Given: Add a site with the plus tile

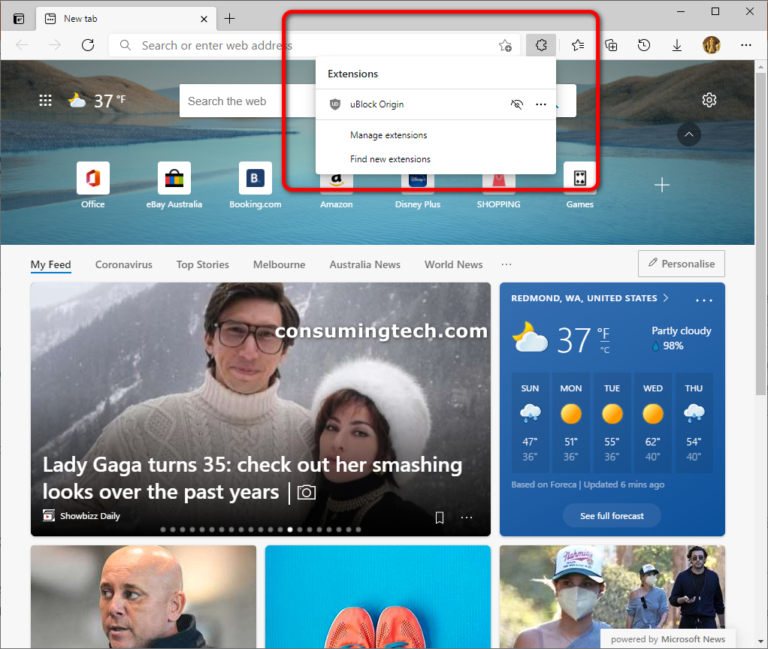Looking at the screenshot, I should (661, 185).
